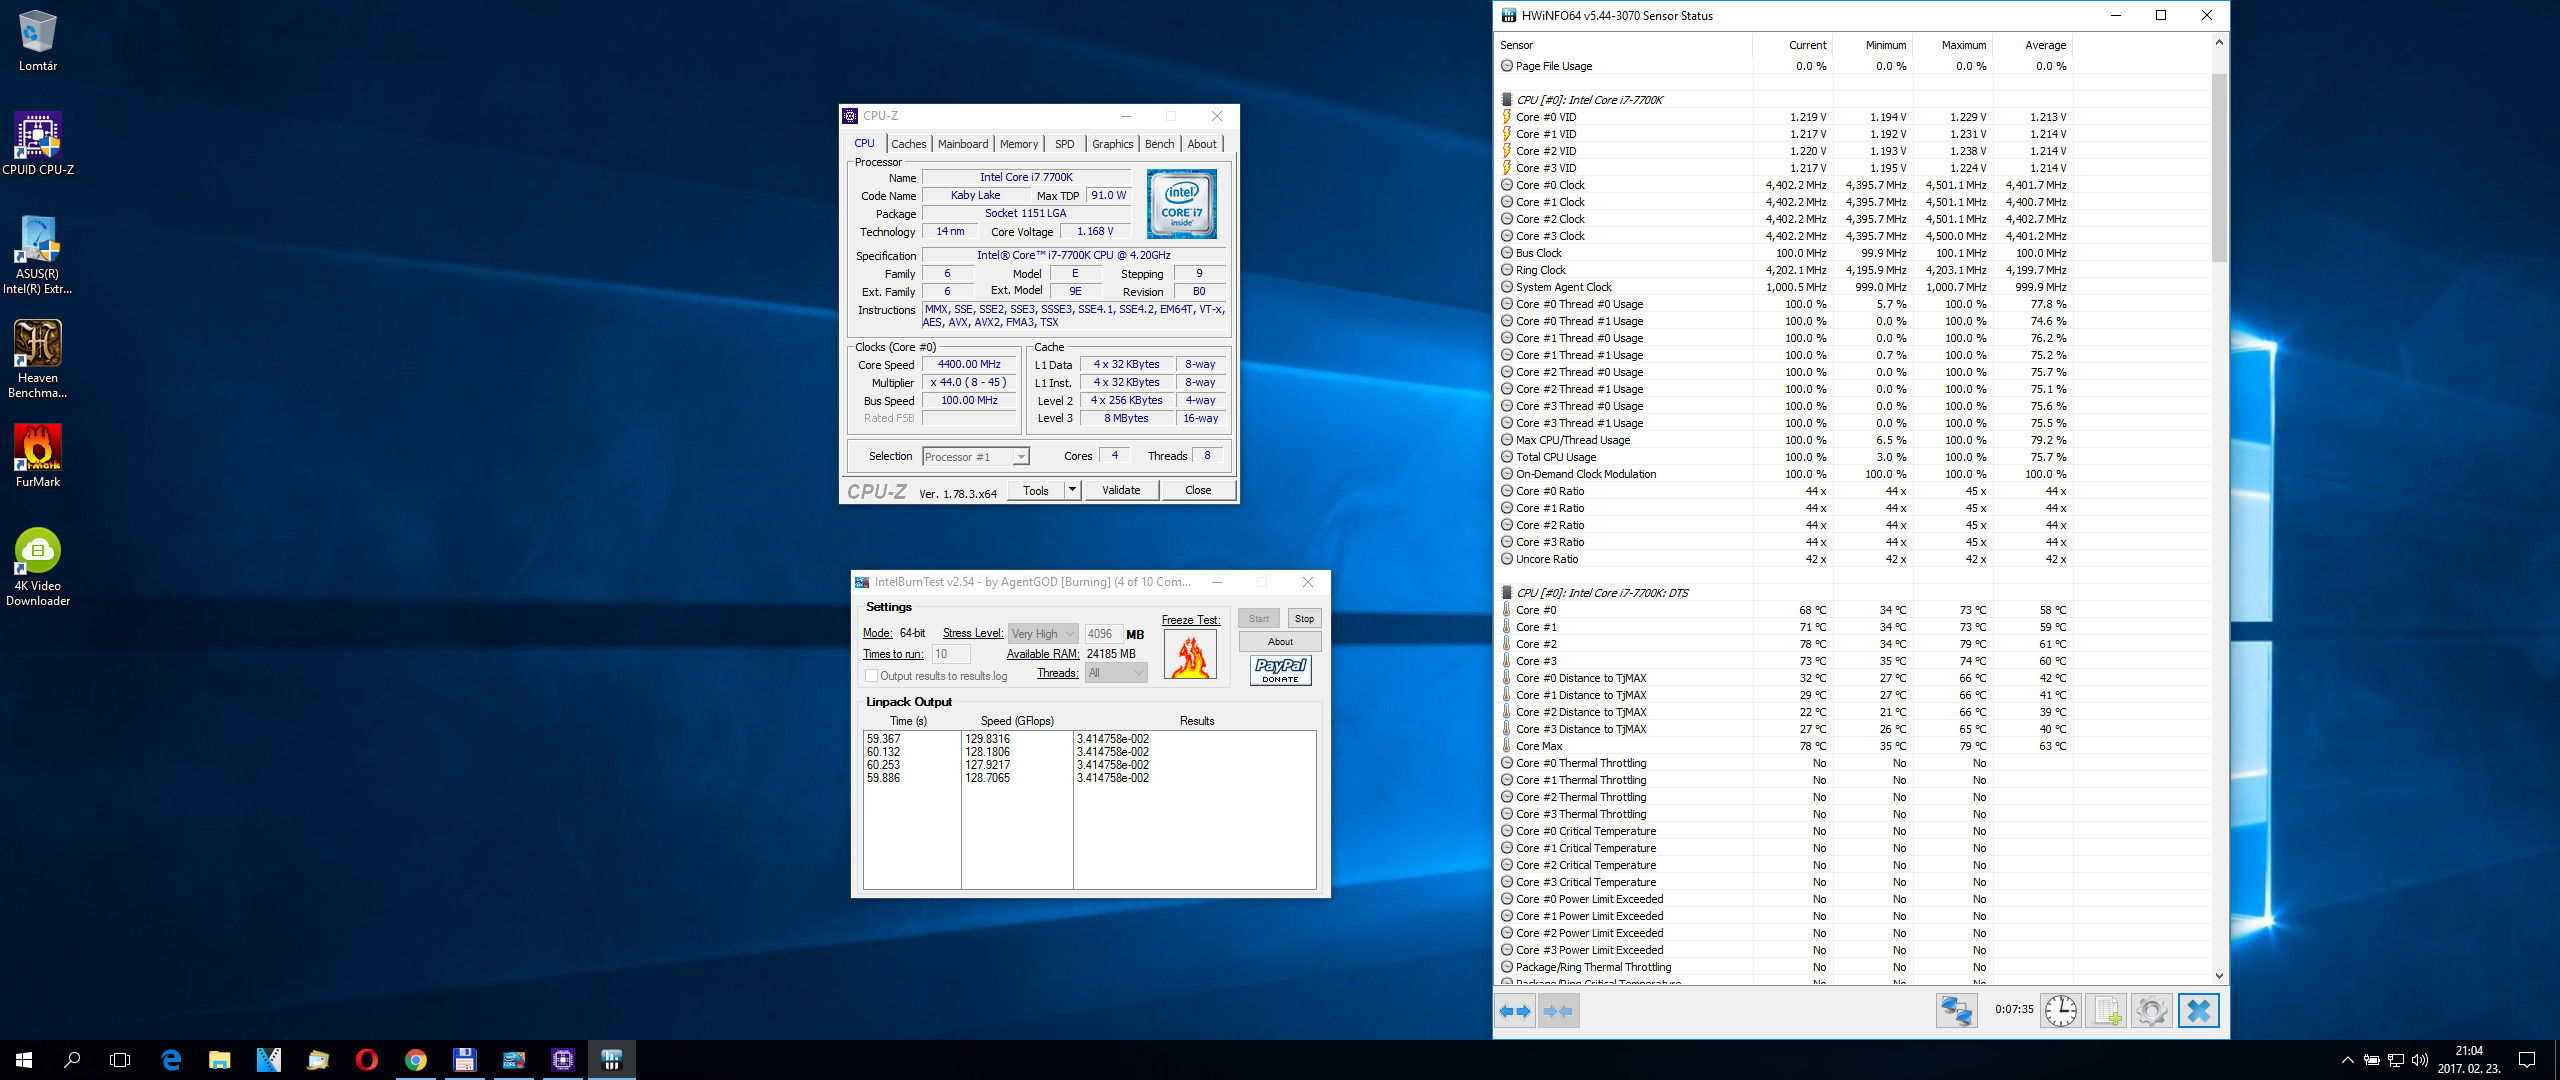Click HWiNFO collapse columns arrows icon

click(1558, 1011)
